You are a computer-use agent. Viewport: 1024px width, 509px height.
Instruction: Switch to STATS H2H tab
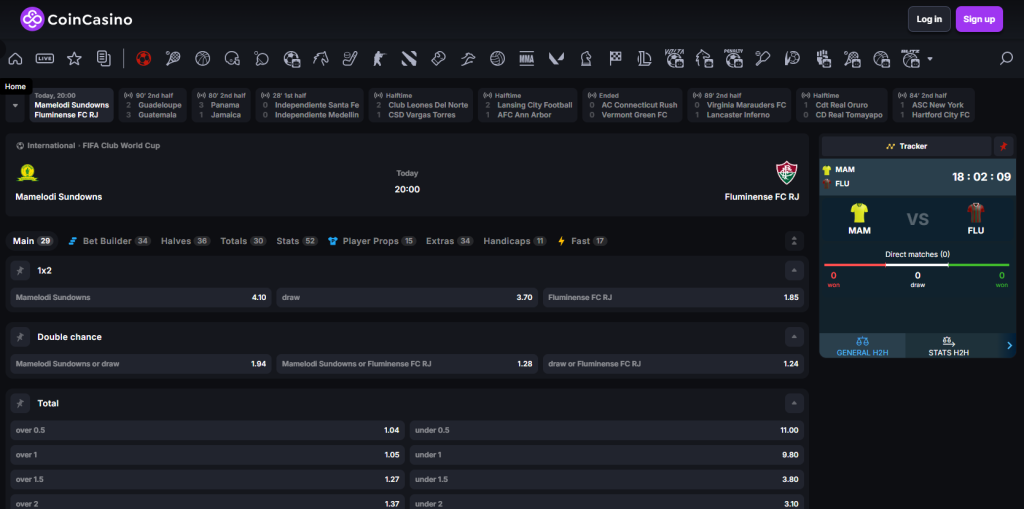tap(948, 346)
